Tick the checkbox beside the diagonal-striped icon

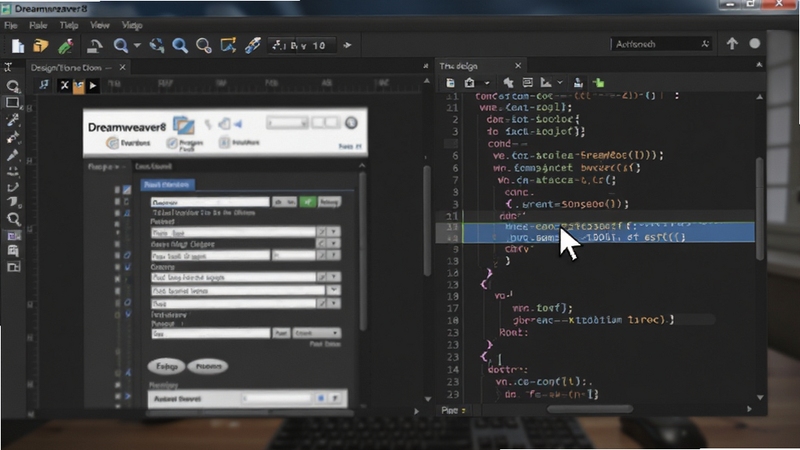(x=117, y=190)
